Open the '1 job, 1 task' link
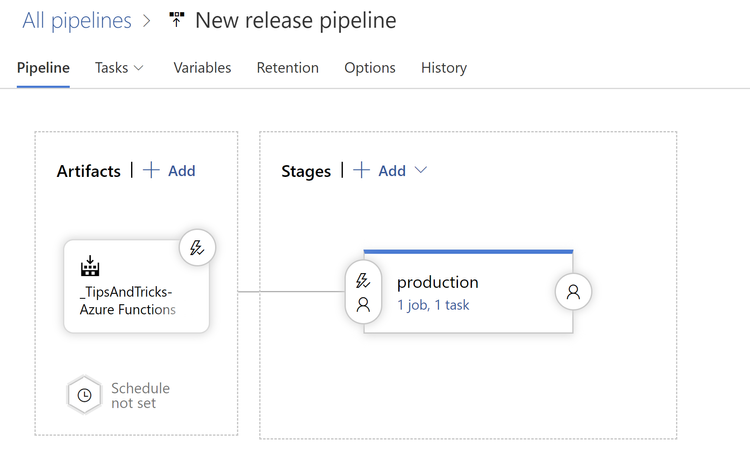This screenshot has height=466, width=750. click(433, 305)
